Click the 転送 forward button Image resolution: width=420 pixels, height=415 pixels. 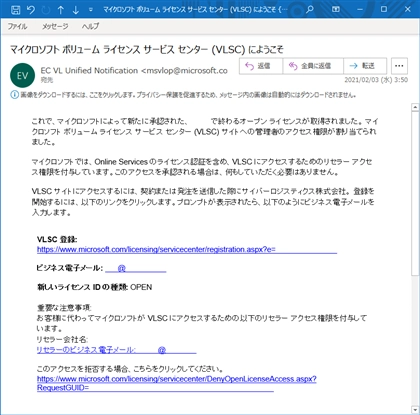(x=365, y=66)
